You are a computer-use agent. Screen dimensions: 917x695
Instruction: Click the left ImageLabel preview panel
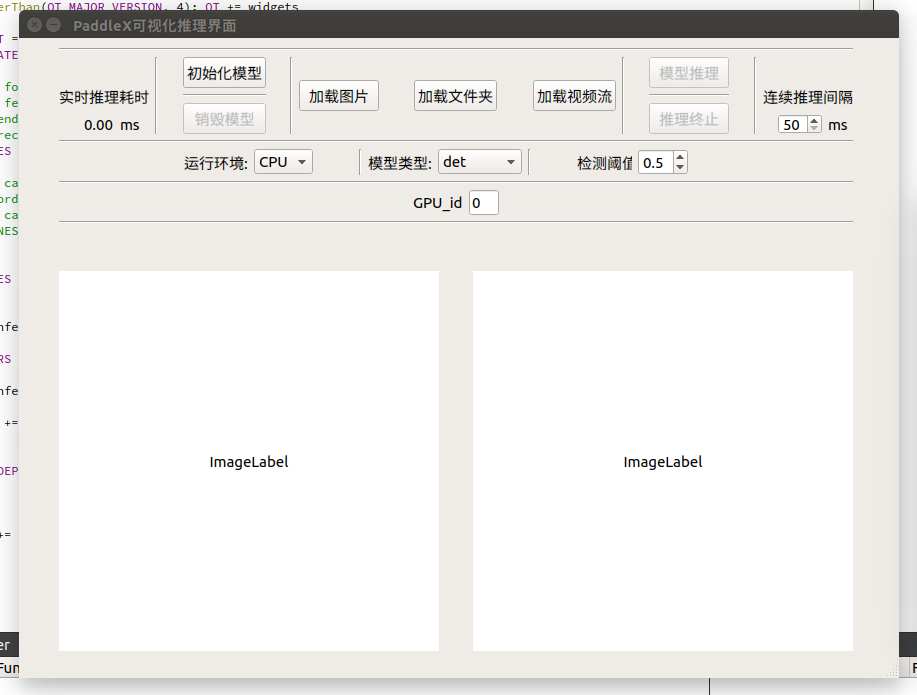pos(249,461)
